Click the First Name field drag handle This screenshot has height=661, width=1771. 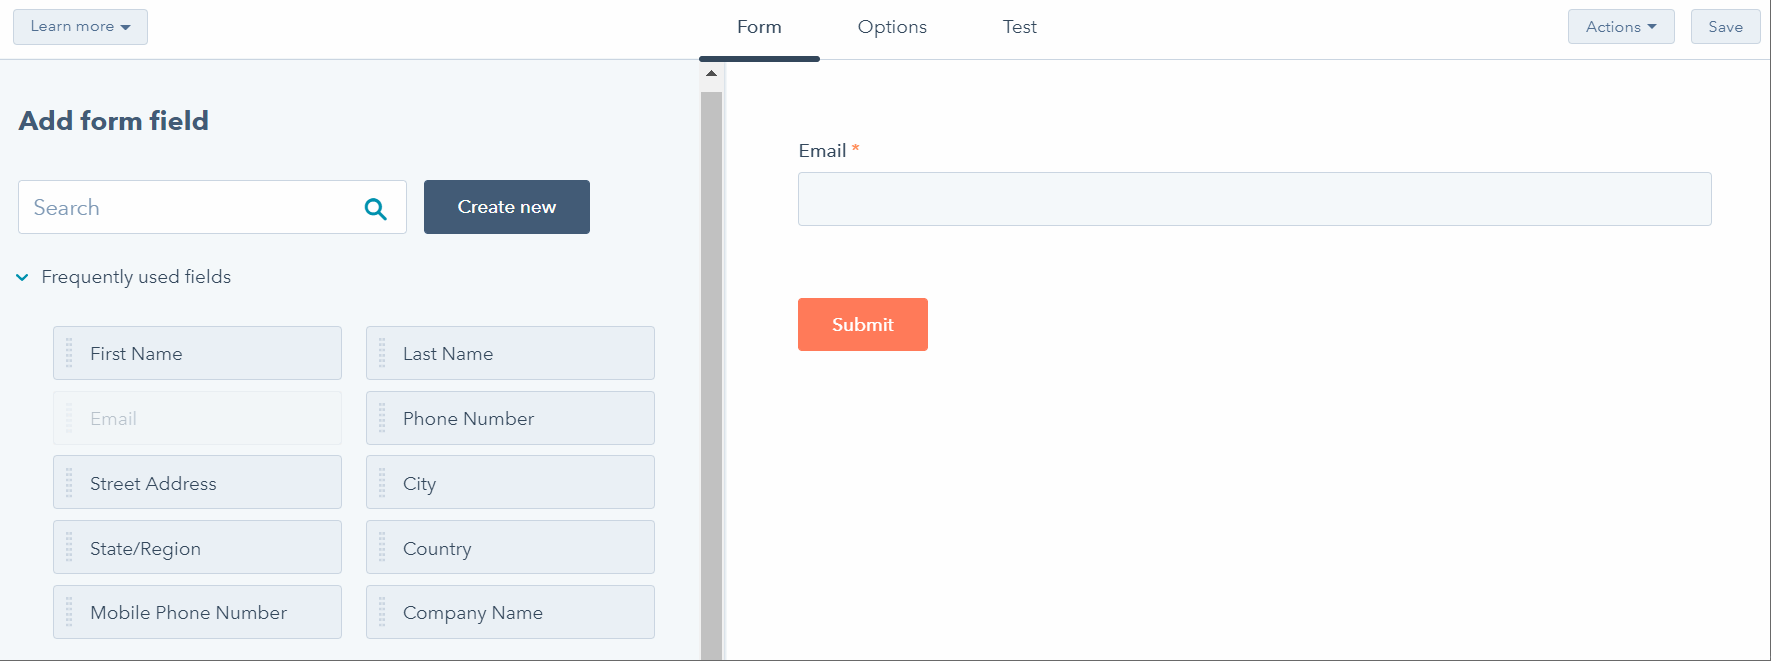69,353
